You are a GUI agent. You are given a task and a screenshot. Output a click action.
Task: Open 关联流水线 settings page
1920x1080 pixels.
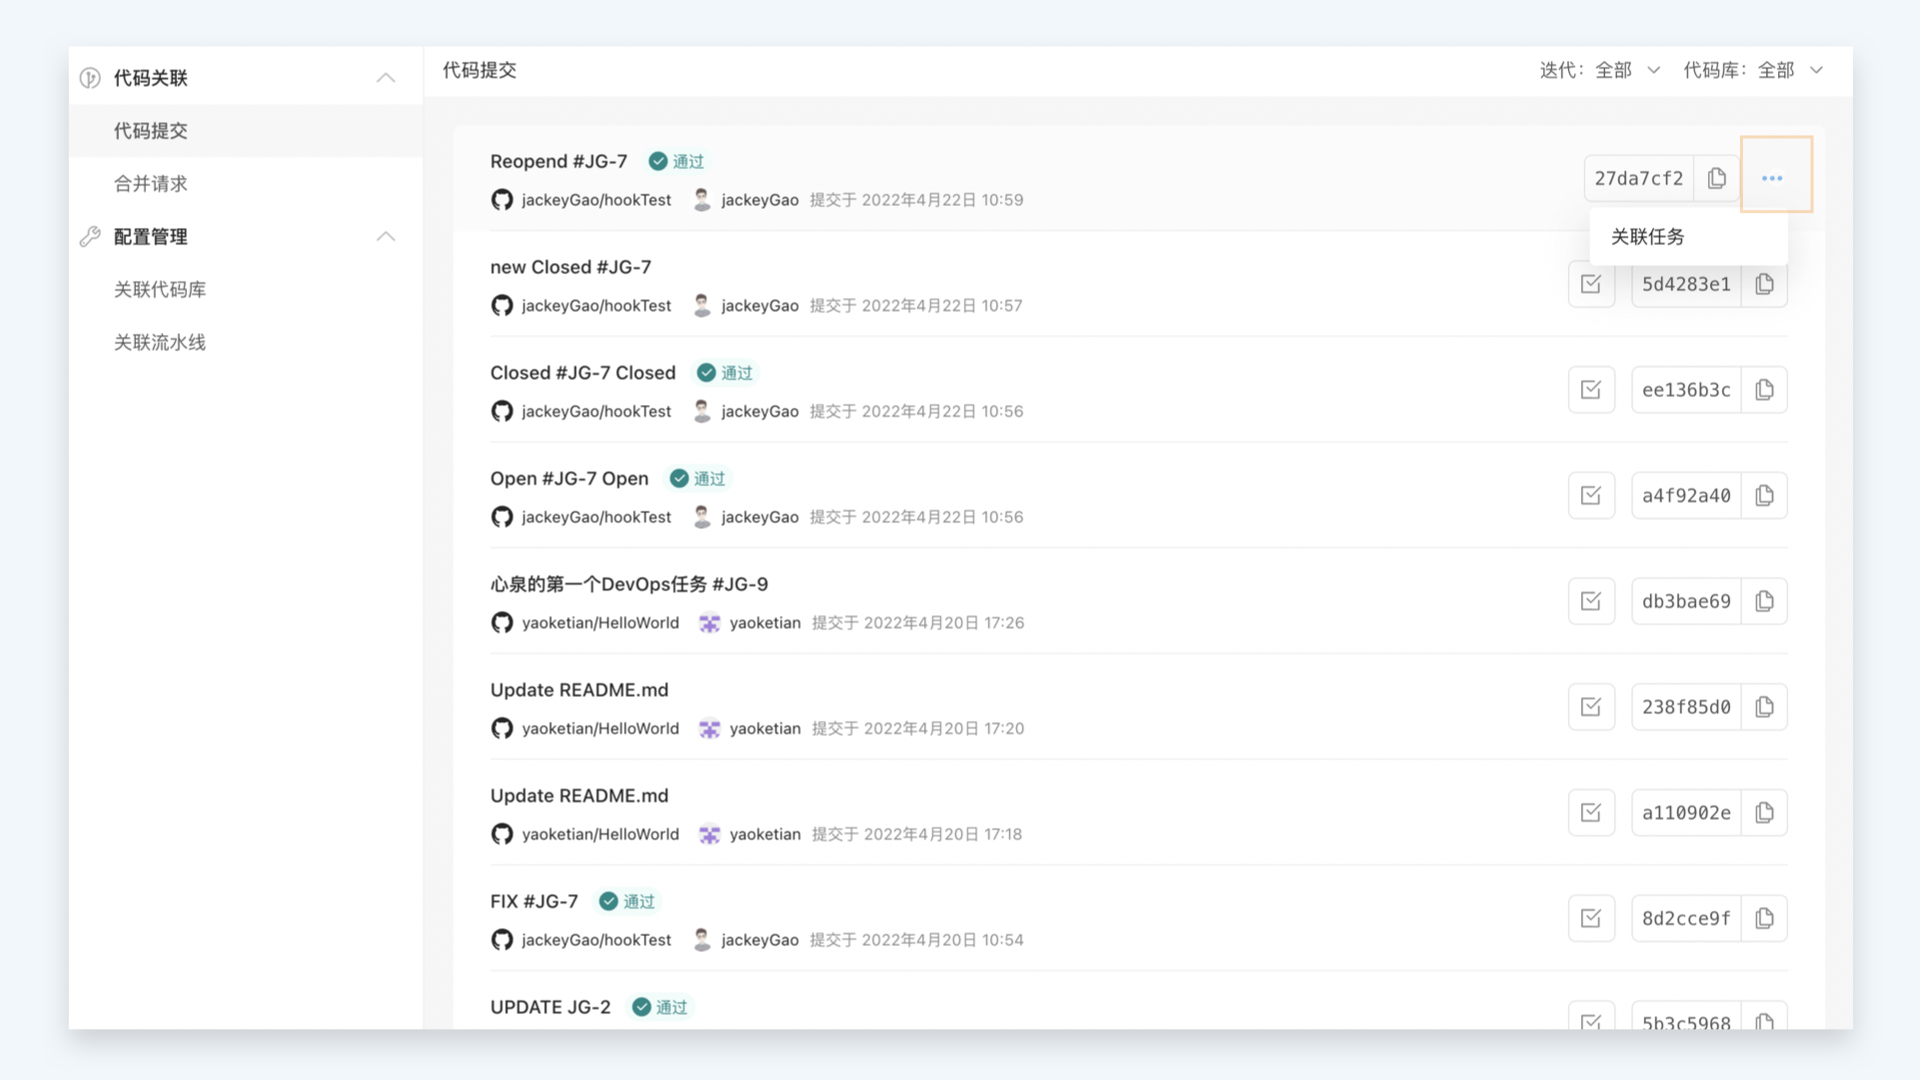point(160,343)
